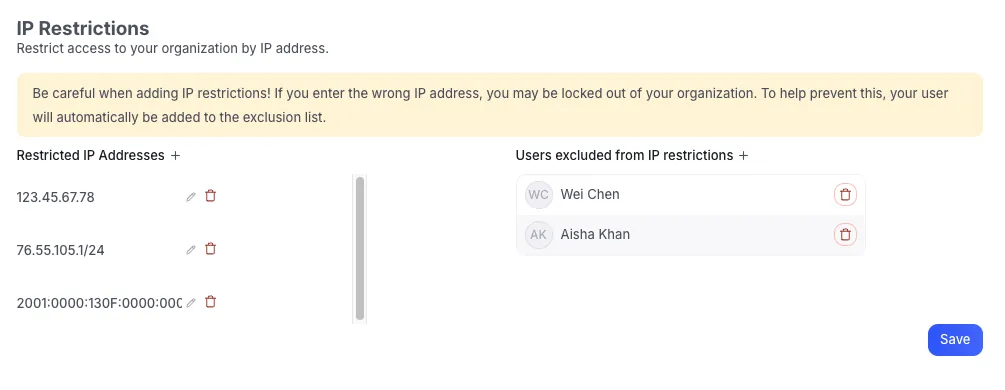
Task: Click the yellow IP restrictions warning banner
Action: [499, 105]
